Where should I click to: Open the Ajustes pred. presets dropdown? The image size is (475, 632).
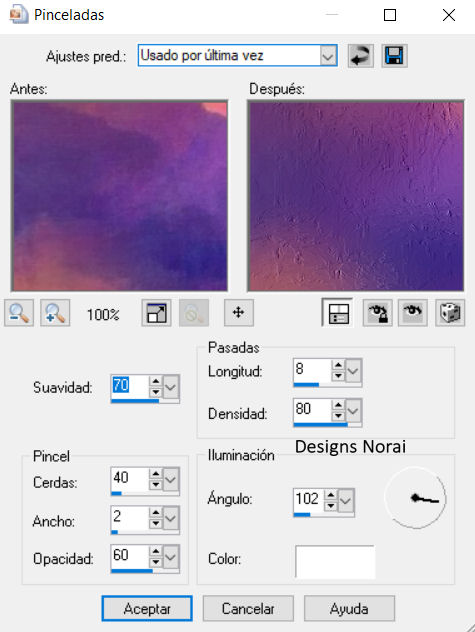coord(328,56)
